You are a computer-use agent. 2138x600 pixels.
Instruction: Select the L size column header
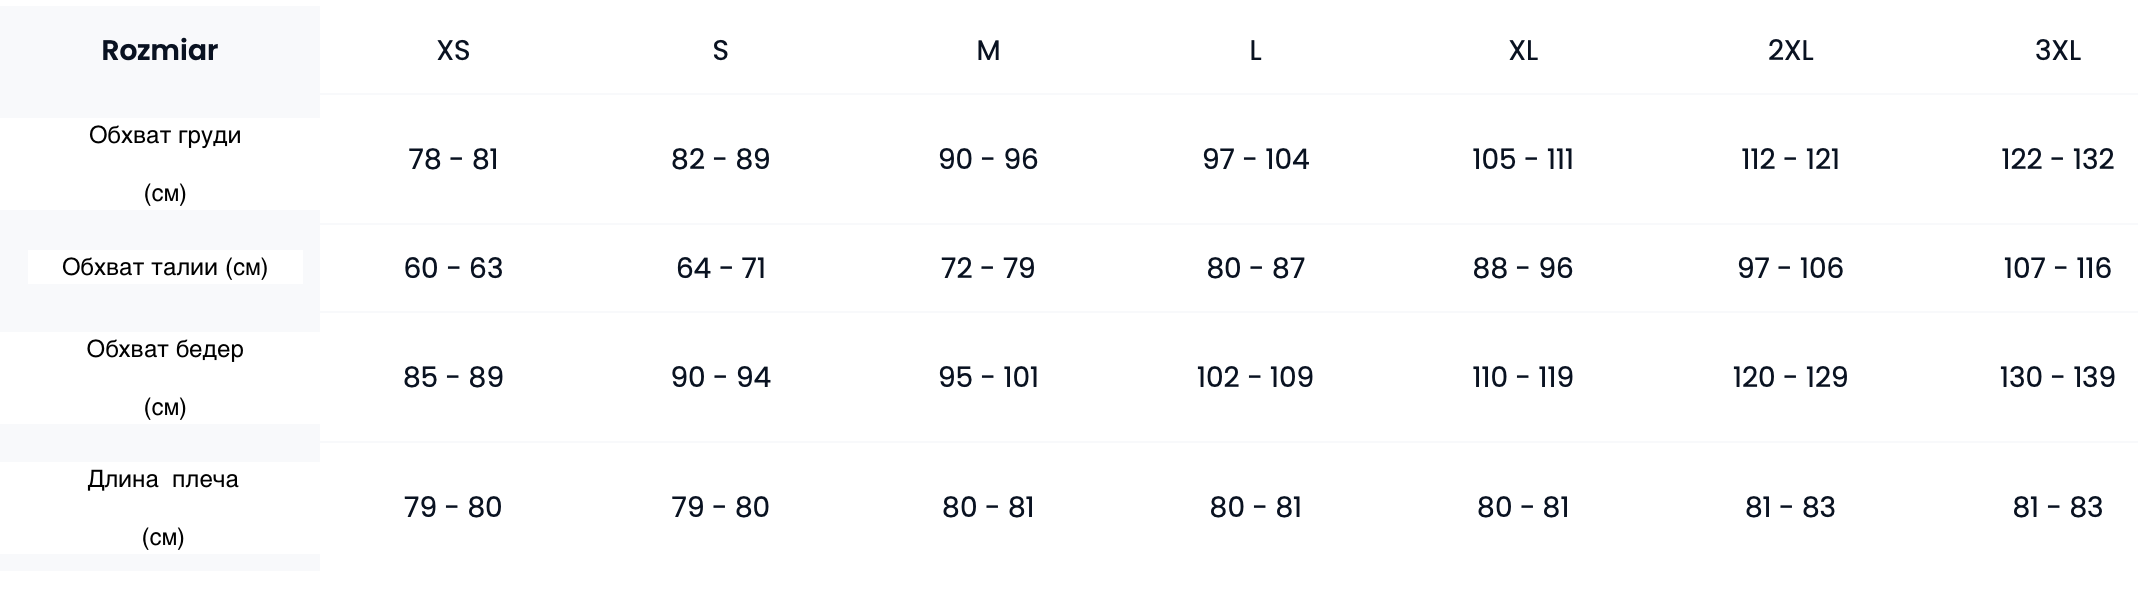pos(1255,50)
